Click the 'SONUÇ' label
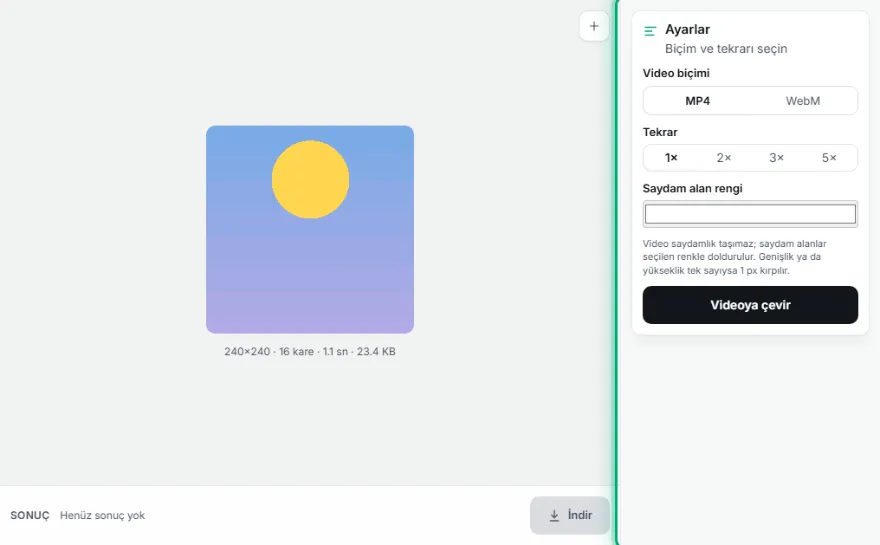The width and height of the screenshot is (880, 545). (x=30, y=515)
